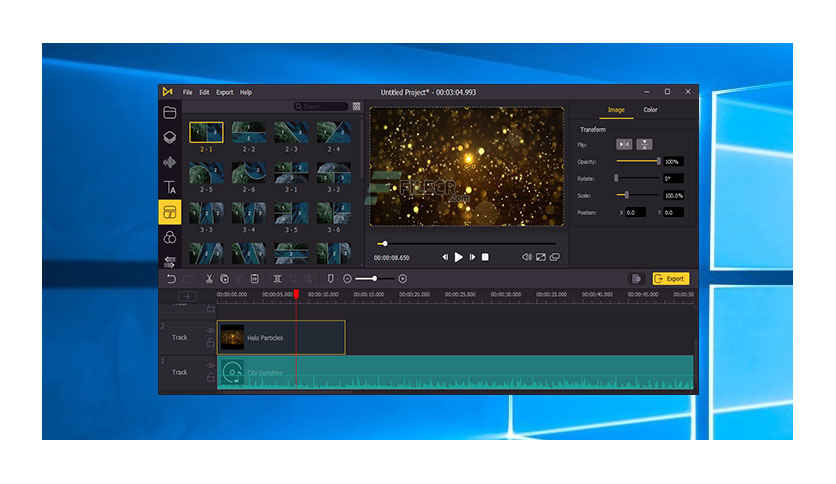The width and height of the screenshot is (836, 484).
Task: Click the zoom-out minus icon on timeline
Action: tap(347, 278)
